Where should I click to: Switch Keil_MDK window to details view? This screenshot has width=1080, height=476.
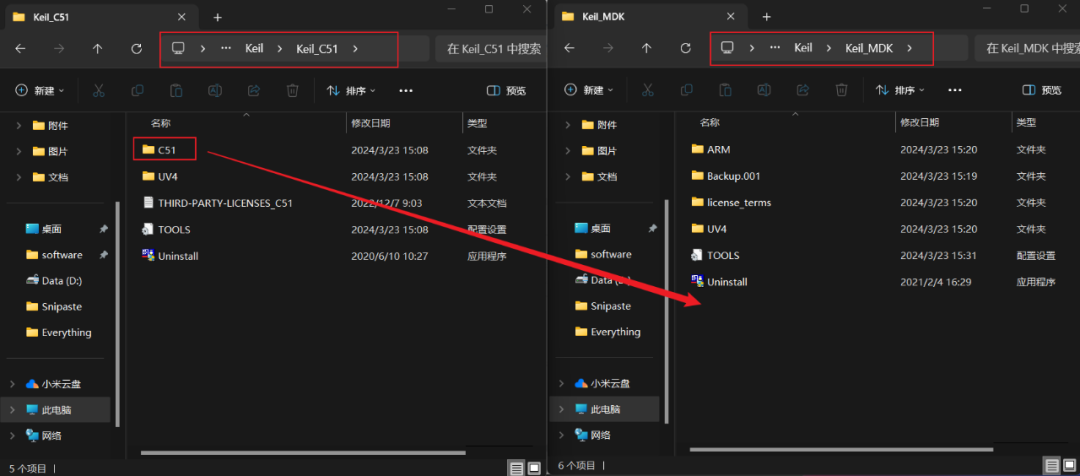click(1051, 466)
